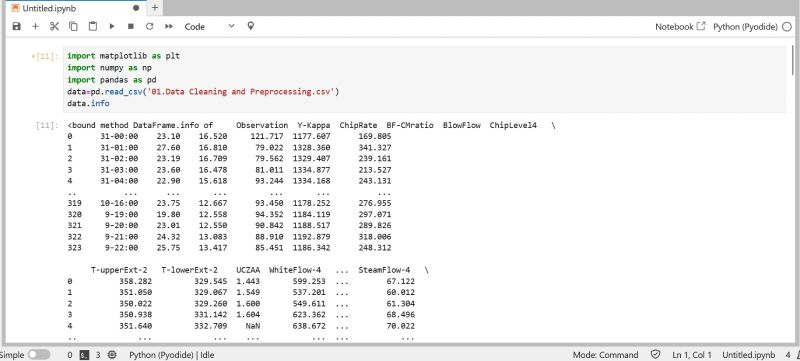The width and height of the screenshot is (800, 361).
Task: Restart kernel and run all cells
Action: click(169, 27)
